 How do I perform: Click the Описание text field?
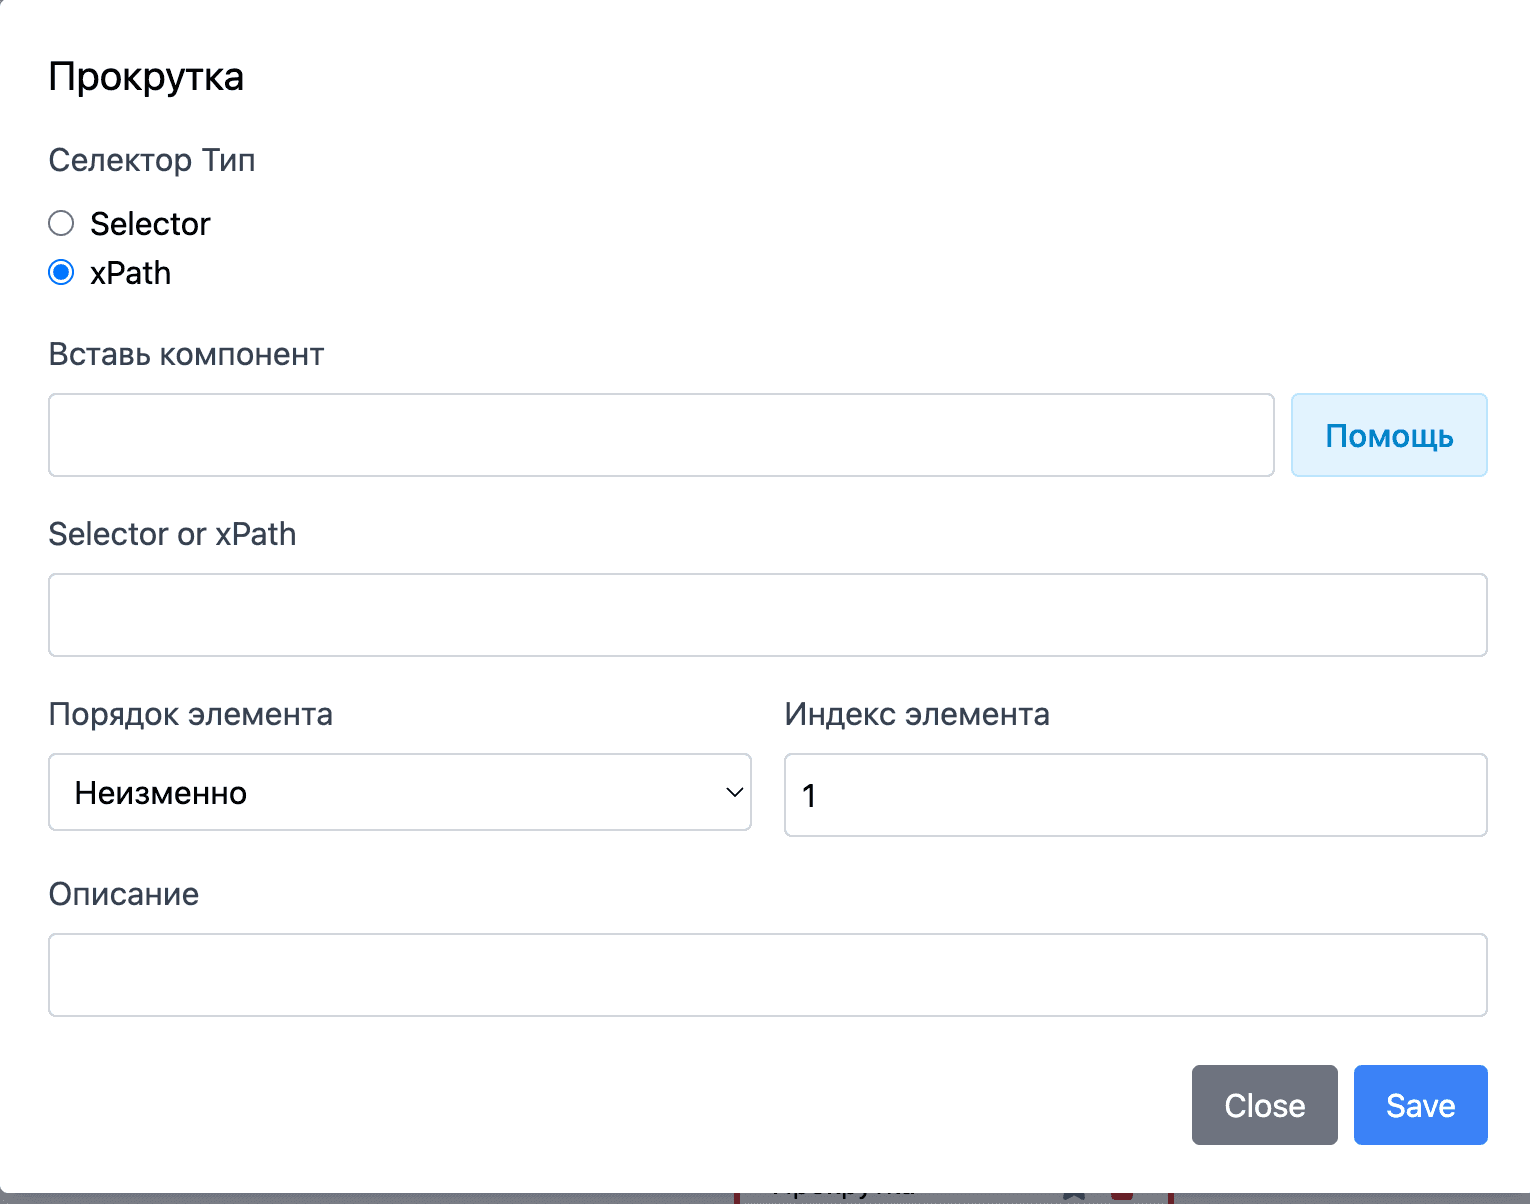767,975
